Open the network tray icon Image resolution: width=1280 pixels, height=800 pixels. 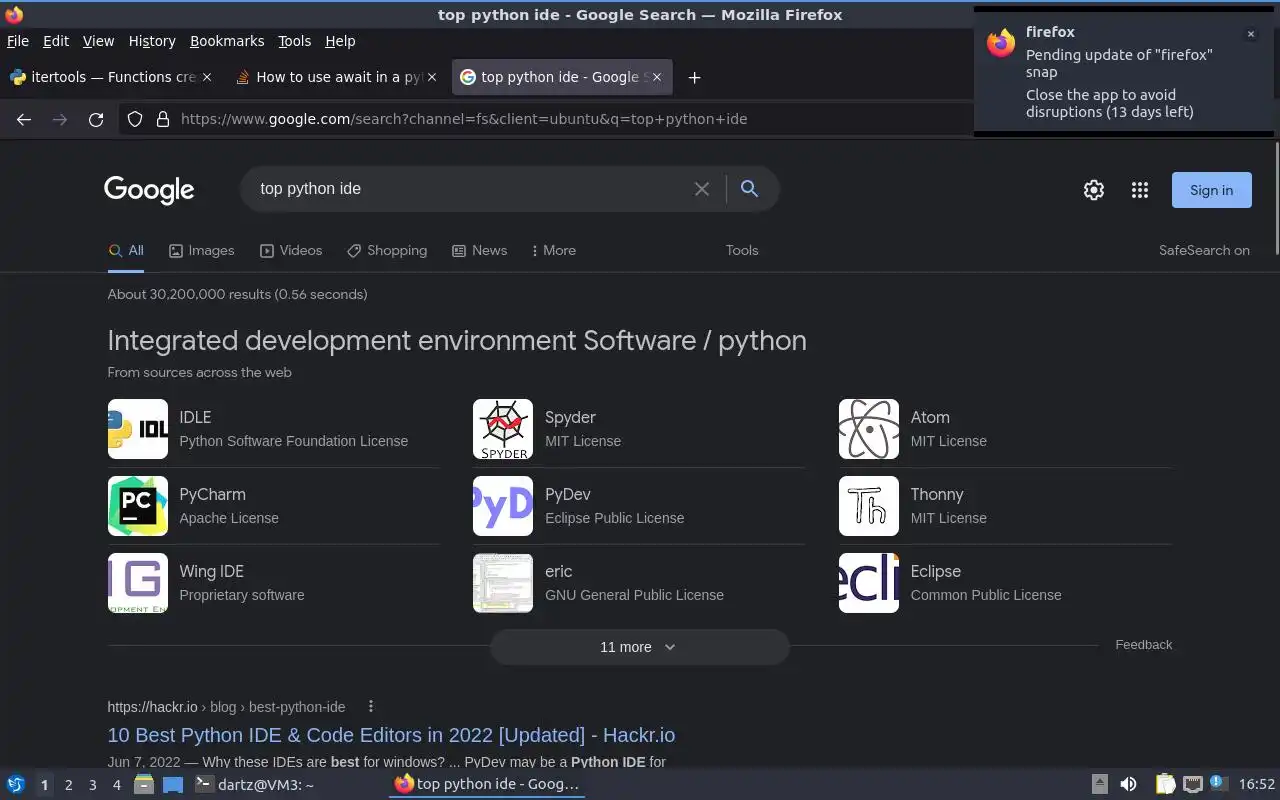coord(1193,784)
